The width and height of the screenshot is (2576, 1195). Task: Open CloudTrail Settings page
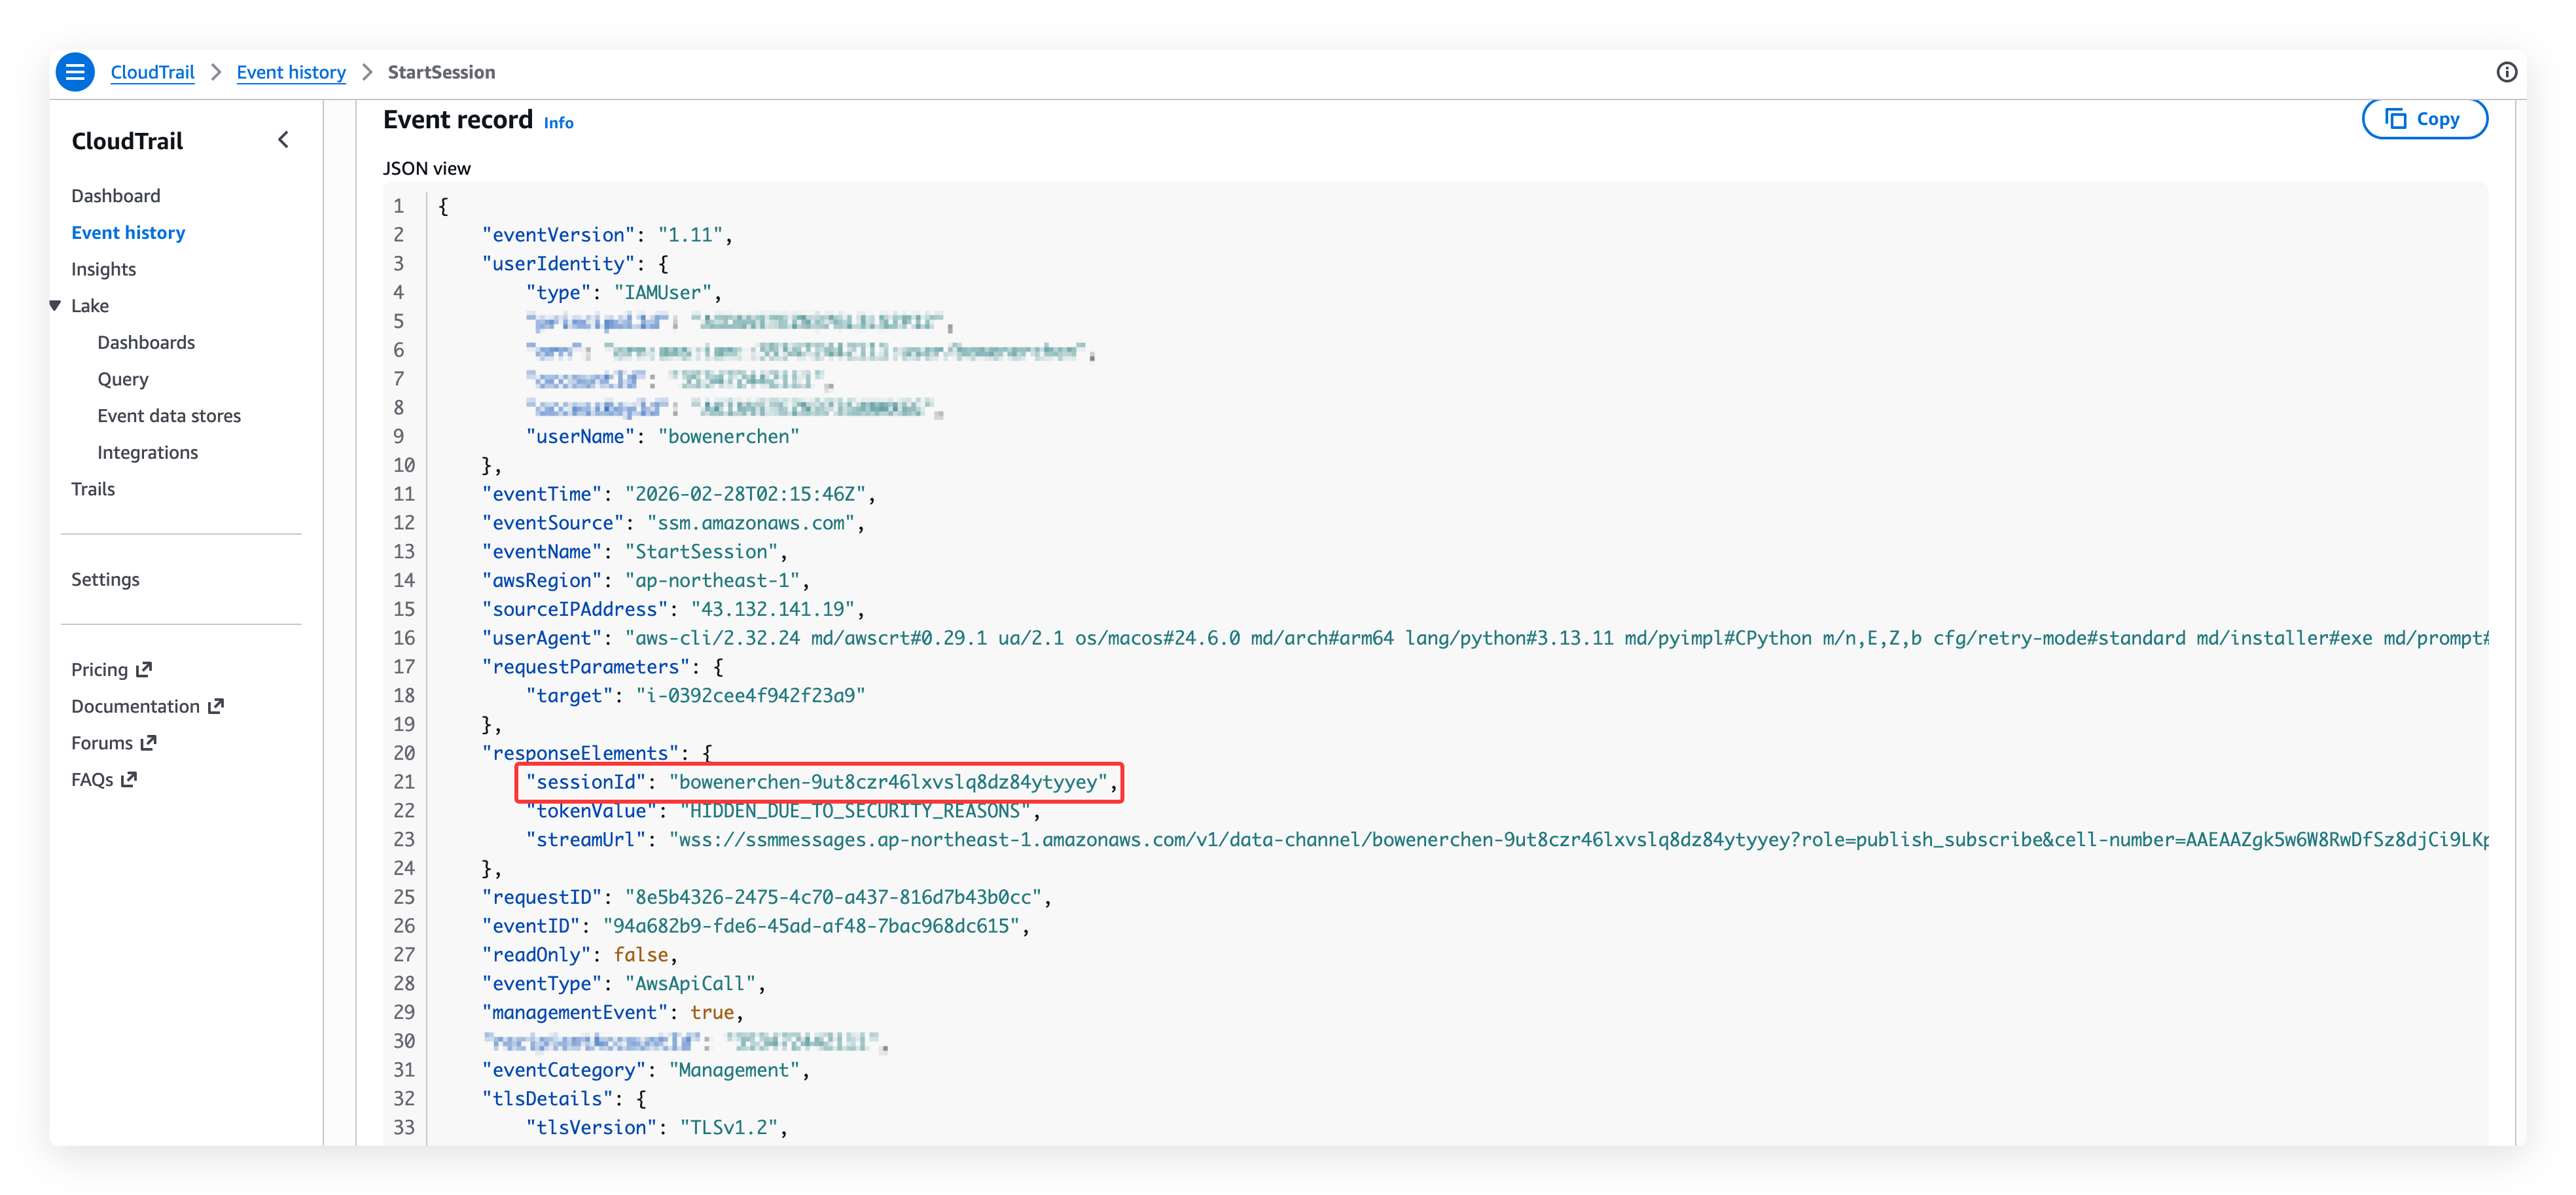tap(105, 579)
